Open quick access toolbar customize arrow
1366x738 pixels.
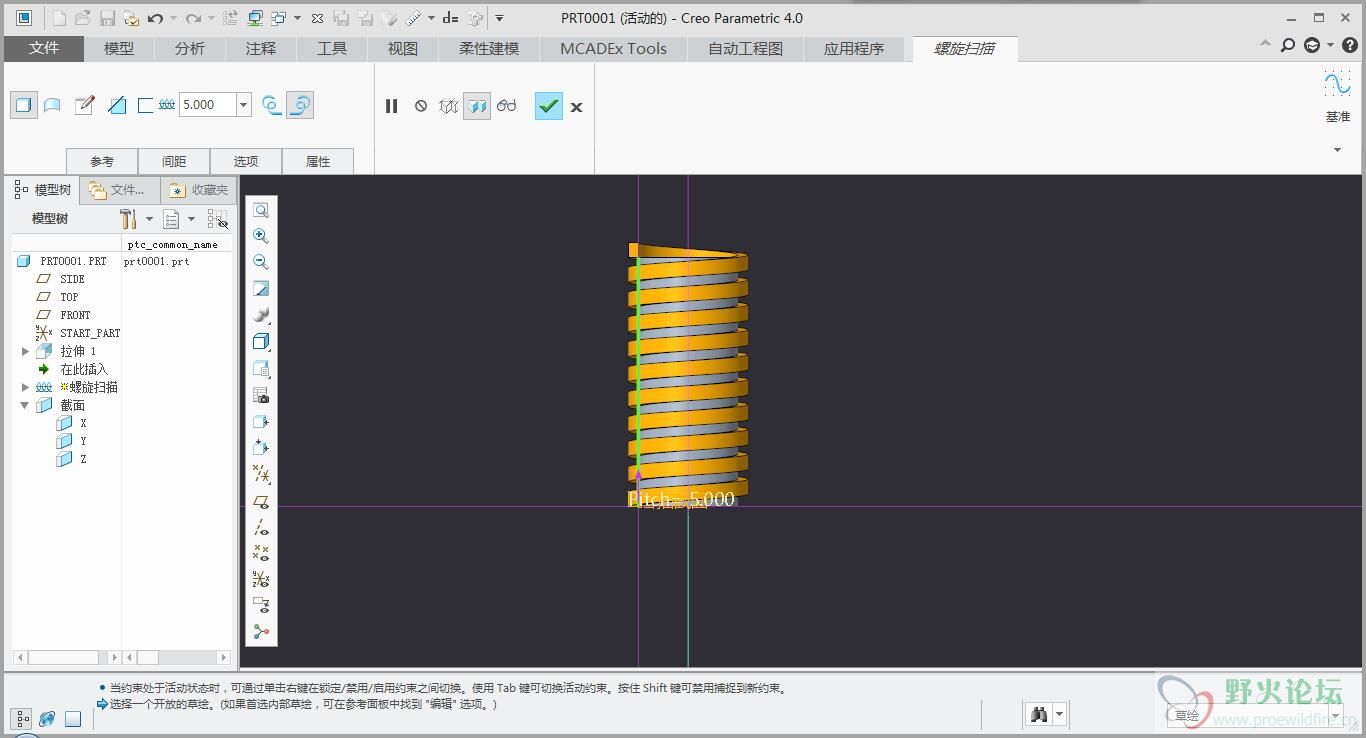tap(500, 18)
